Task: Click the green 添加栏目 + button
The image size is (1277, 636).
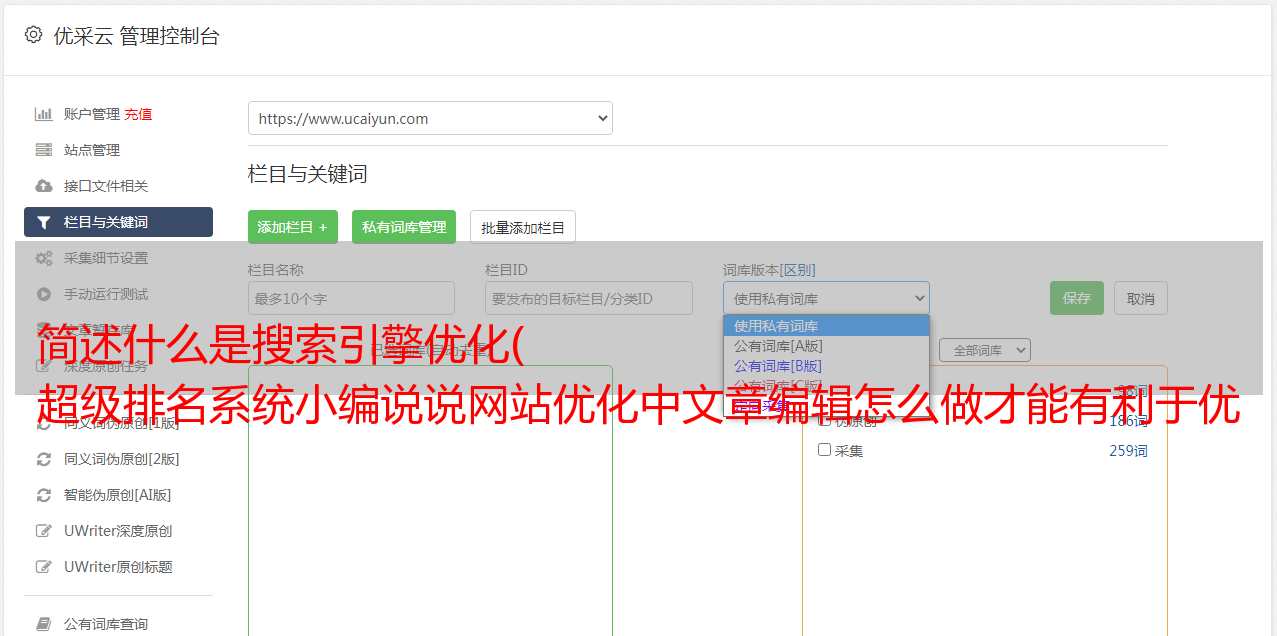Action: point(293,227)
